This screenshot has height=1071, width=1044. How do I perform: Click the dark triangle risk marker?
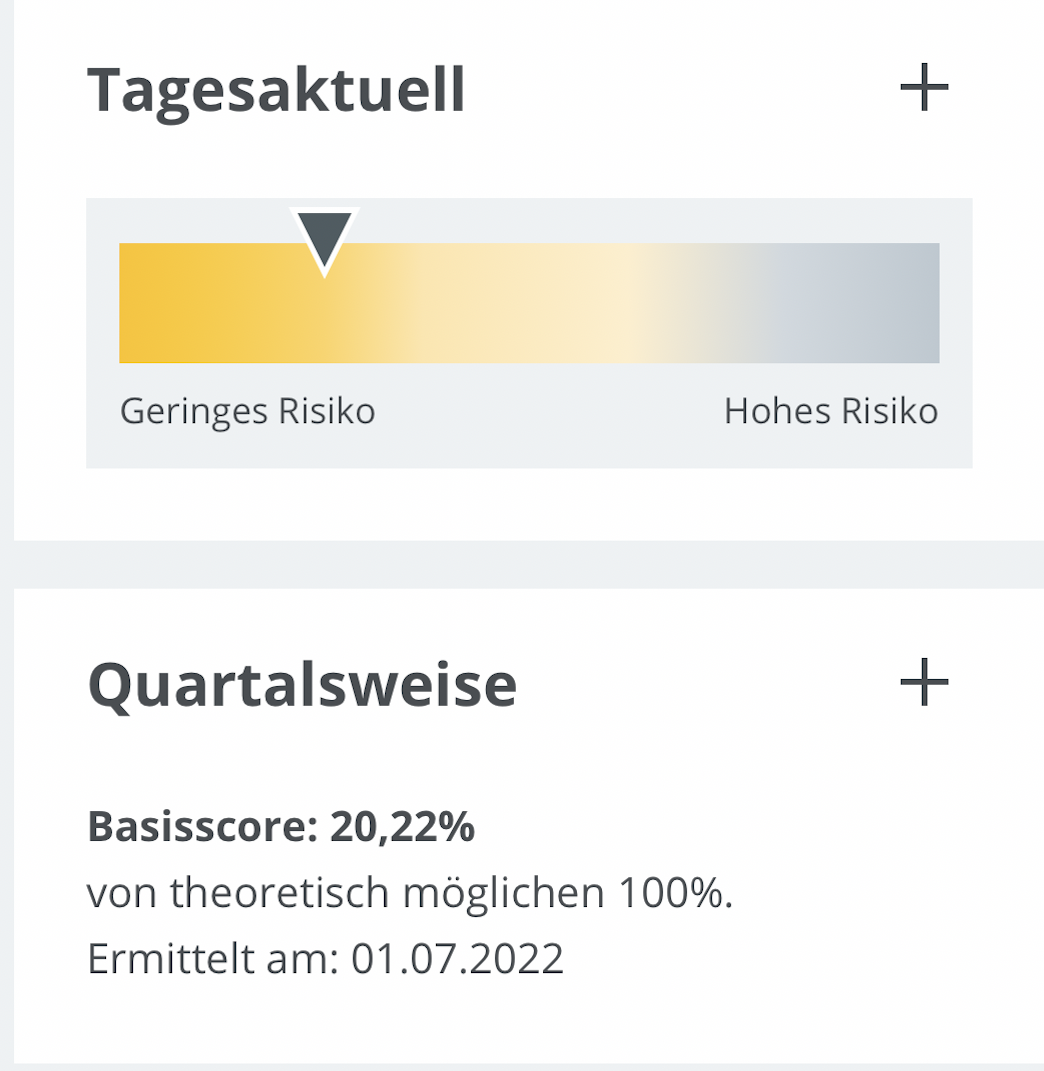tap(324, 238)
